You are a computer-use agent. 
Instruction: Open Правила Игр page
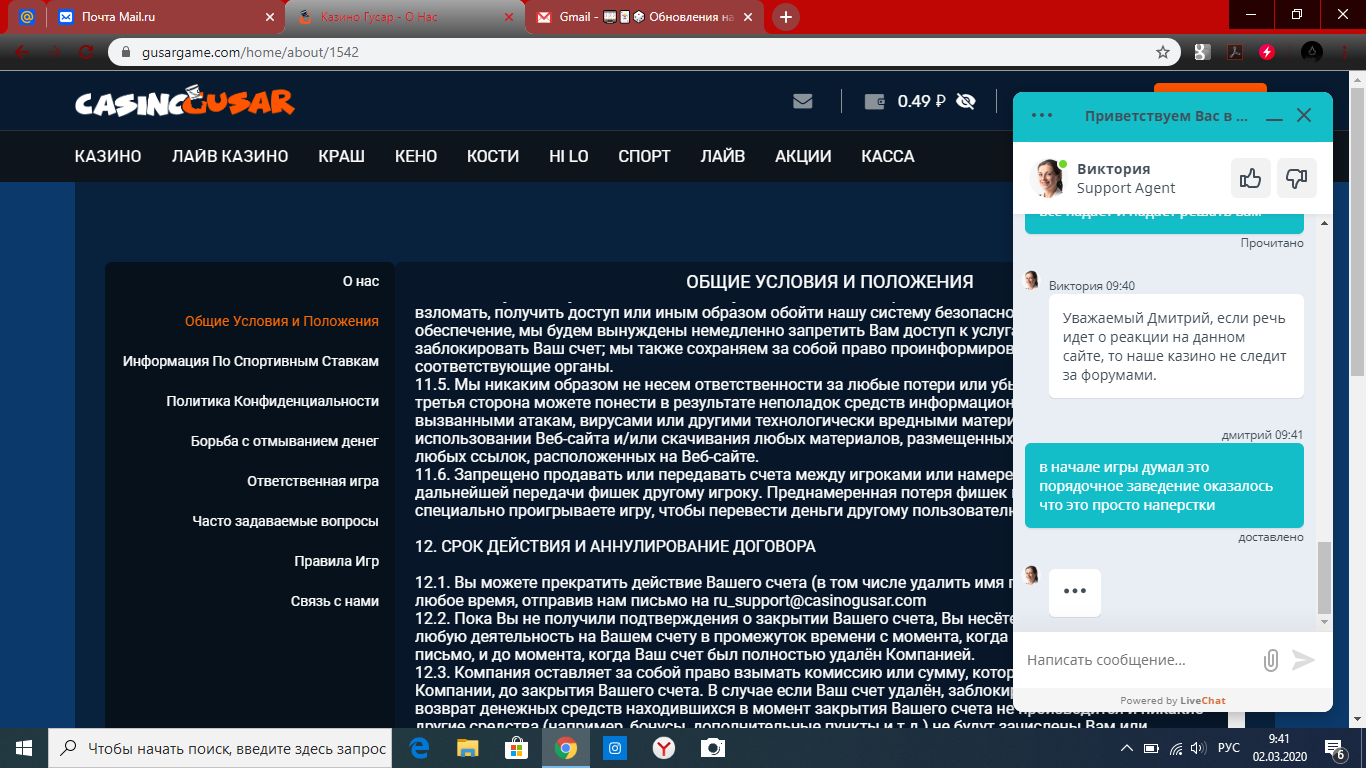[x=337, y=561]
